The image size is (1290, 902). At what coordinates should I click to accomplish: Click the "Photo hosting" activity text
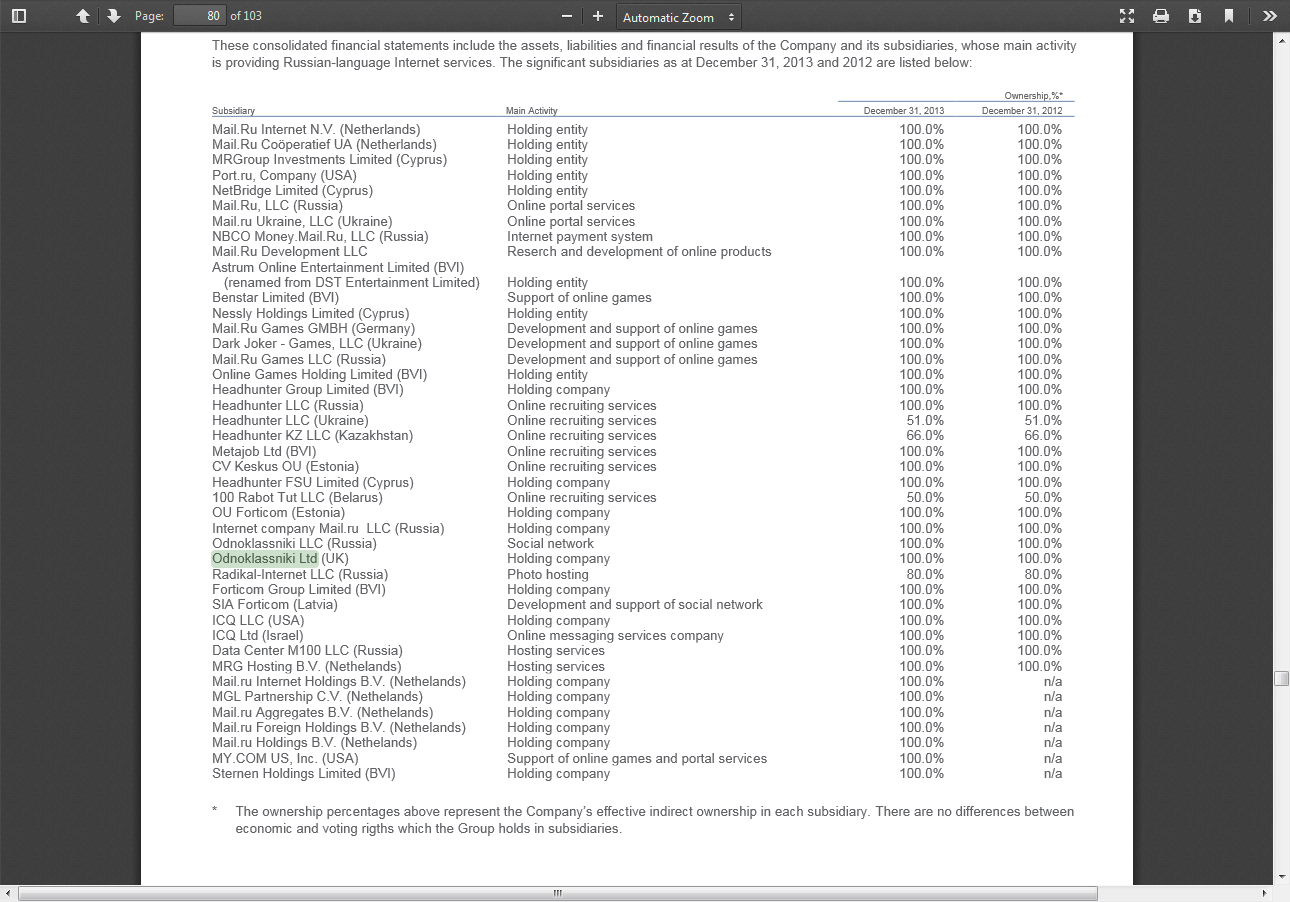pyautogui.click(x=548, y=575)
